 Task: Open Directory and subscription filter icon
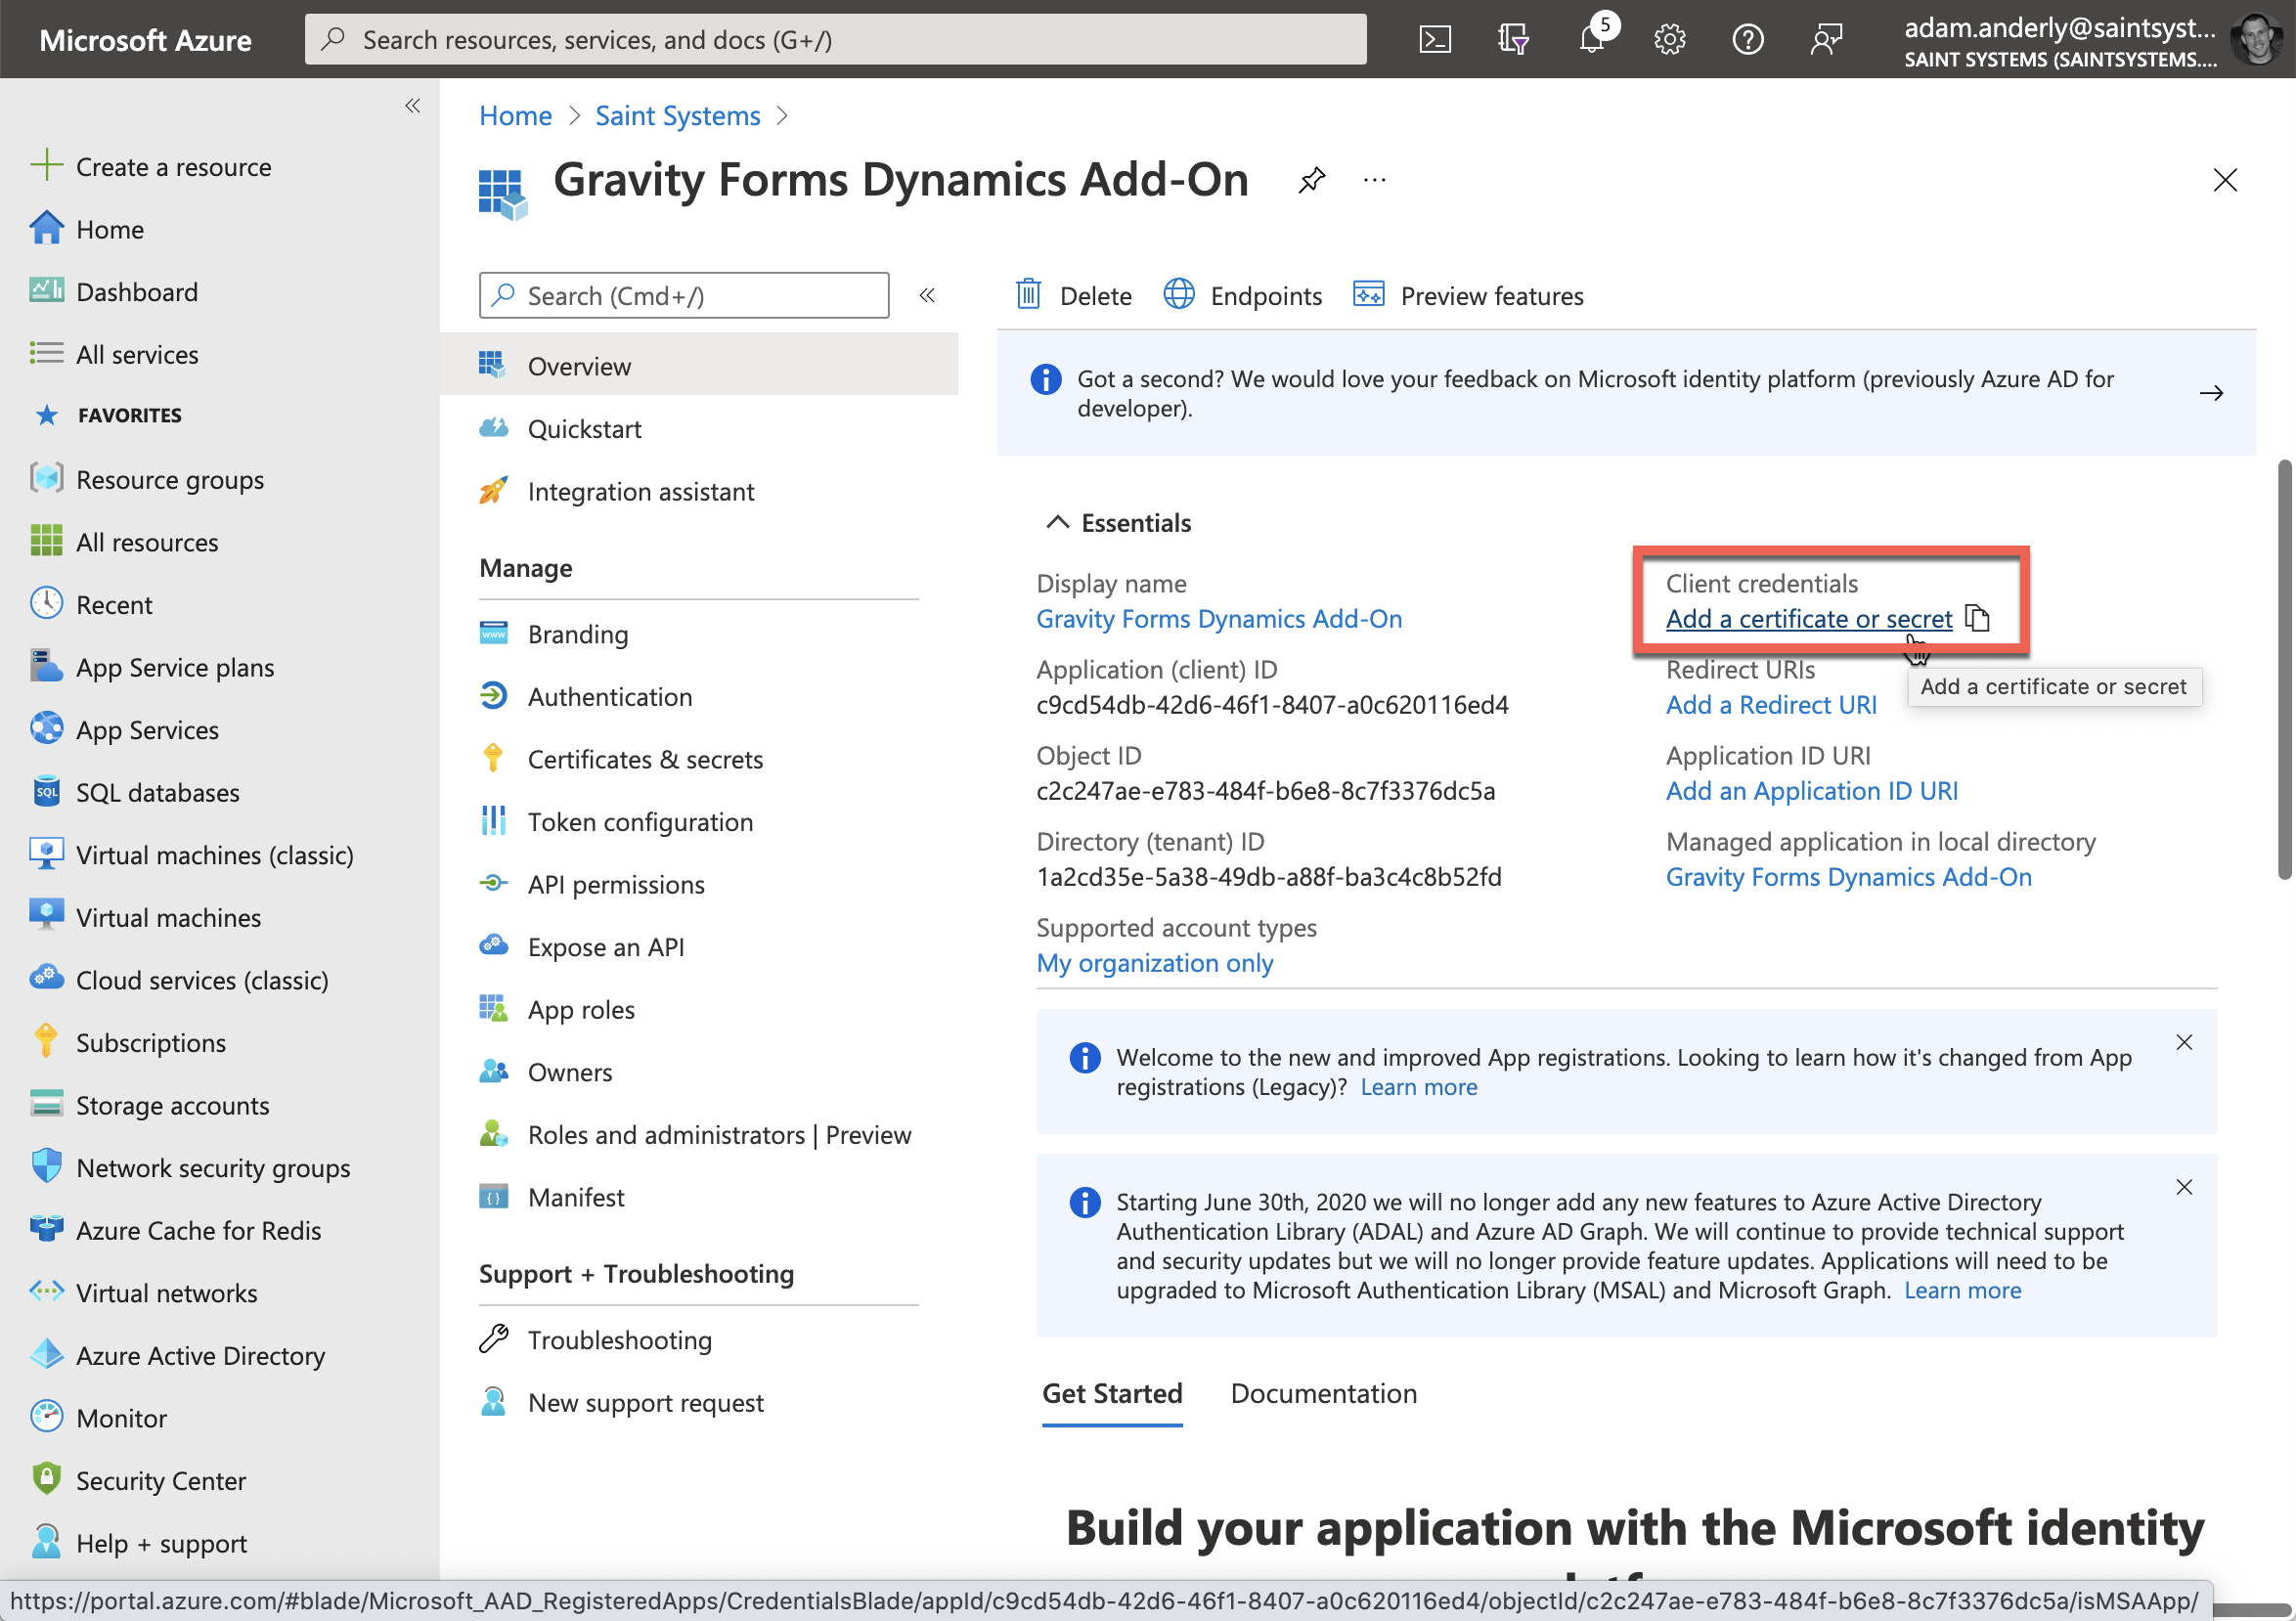pos(1513,40)
